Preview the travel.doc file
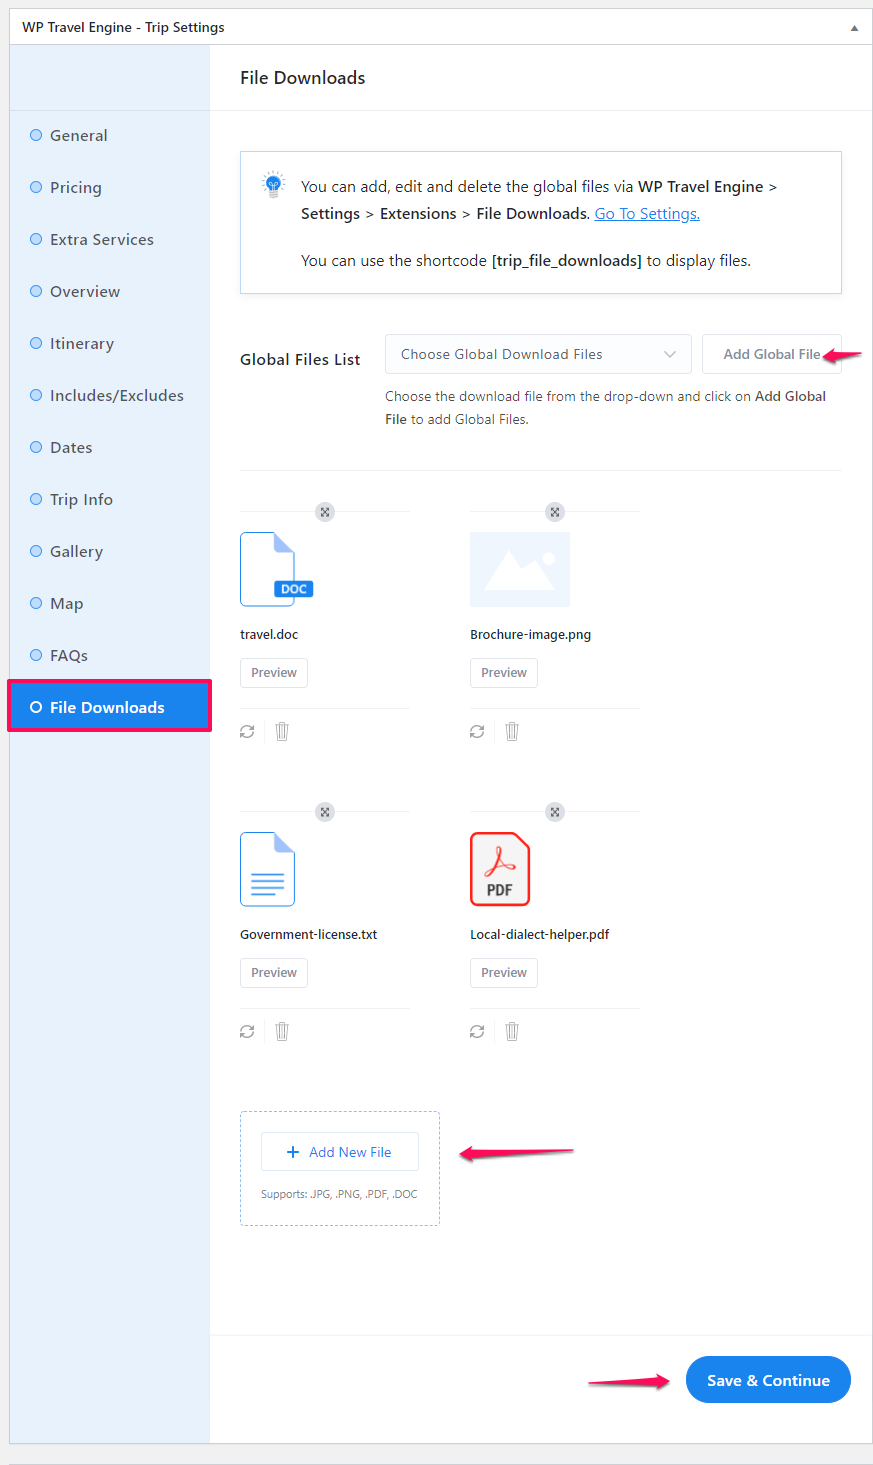Viewport: 873px width, 1465px height. pyautogui.click(x=274, y=673)
